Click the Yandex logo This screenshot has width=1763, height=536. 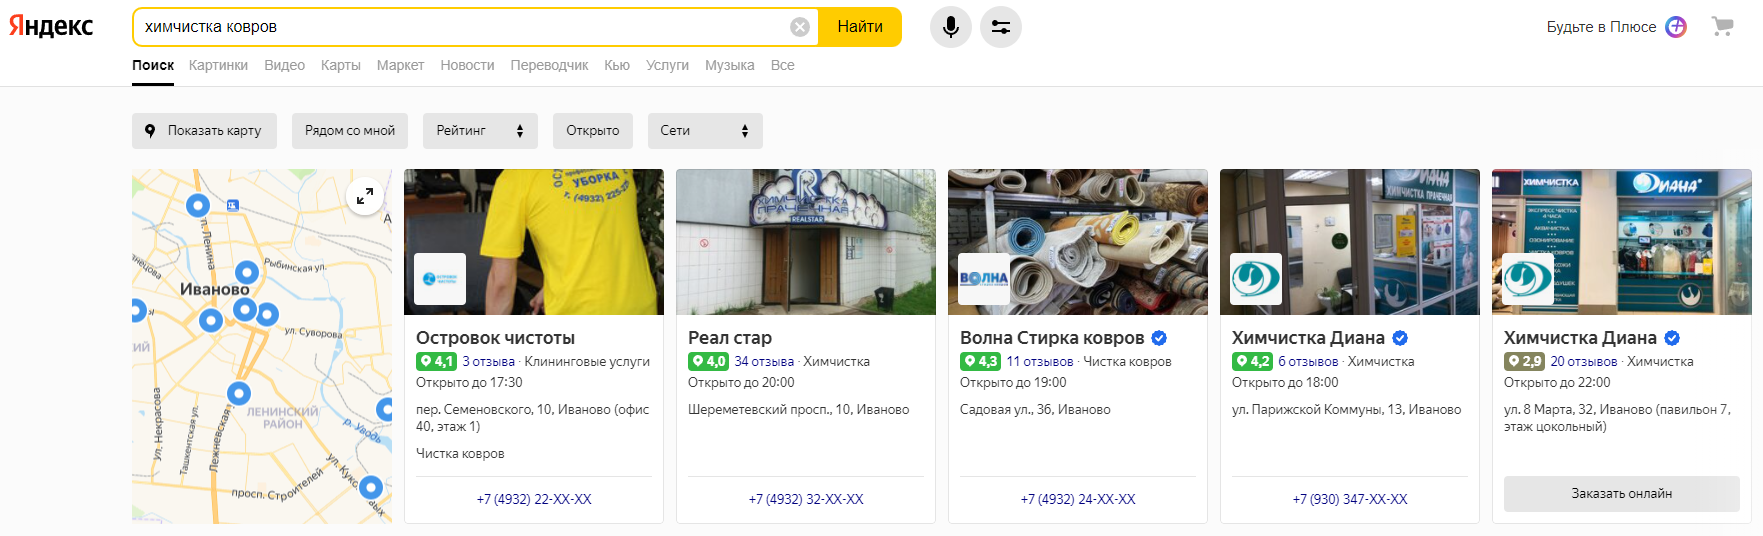click(51, 27)
